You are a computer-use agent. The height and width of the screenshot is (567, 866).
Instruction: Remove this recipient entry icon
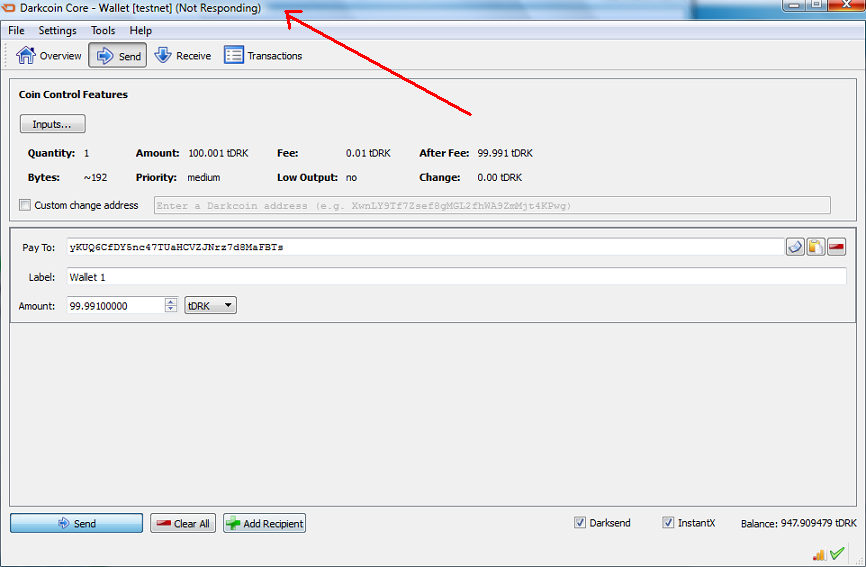[836, 247]
